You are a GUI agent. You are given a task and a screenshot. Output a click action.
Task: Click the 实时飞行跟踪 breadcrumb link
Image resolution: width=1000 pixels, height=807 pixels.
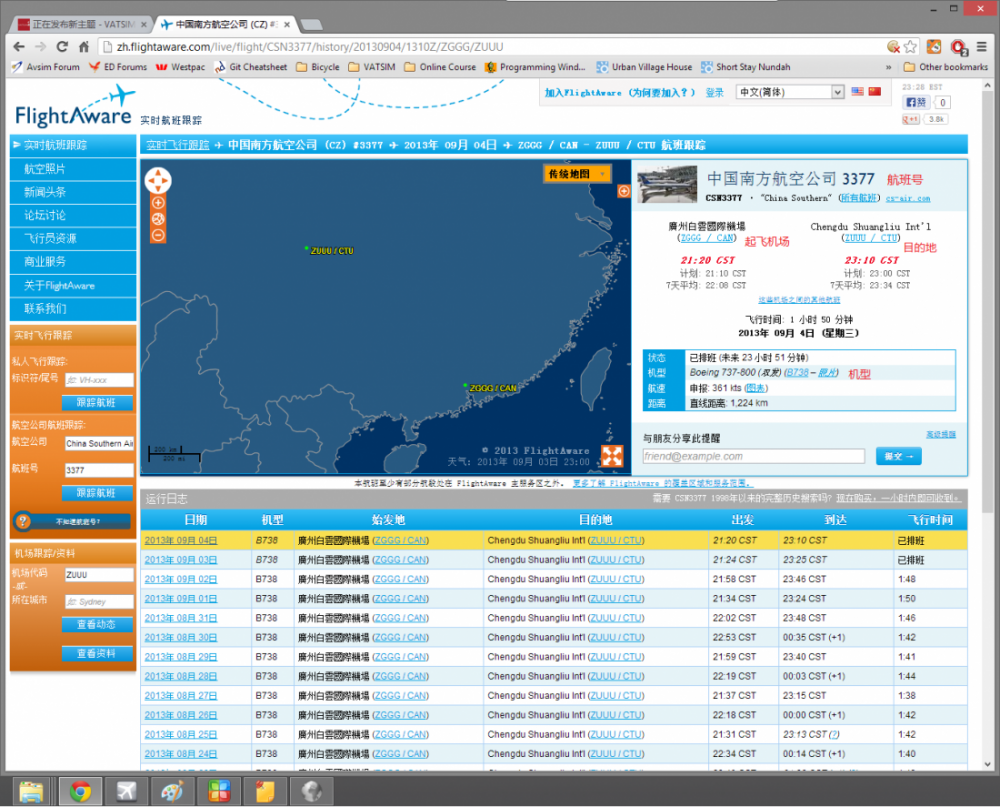[178, 145]
